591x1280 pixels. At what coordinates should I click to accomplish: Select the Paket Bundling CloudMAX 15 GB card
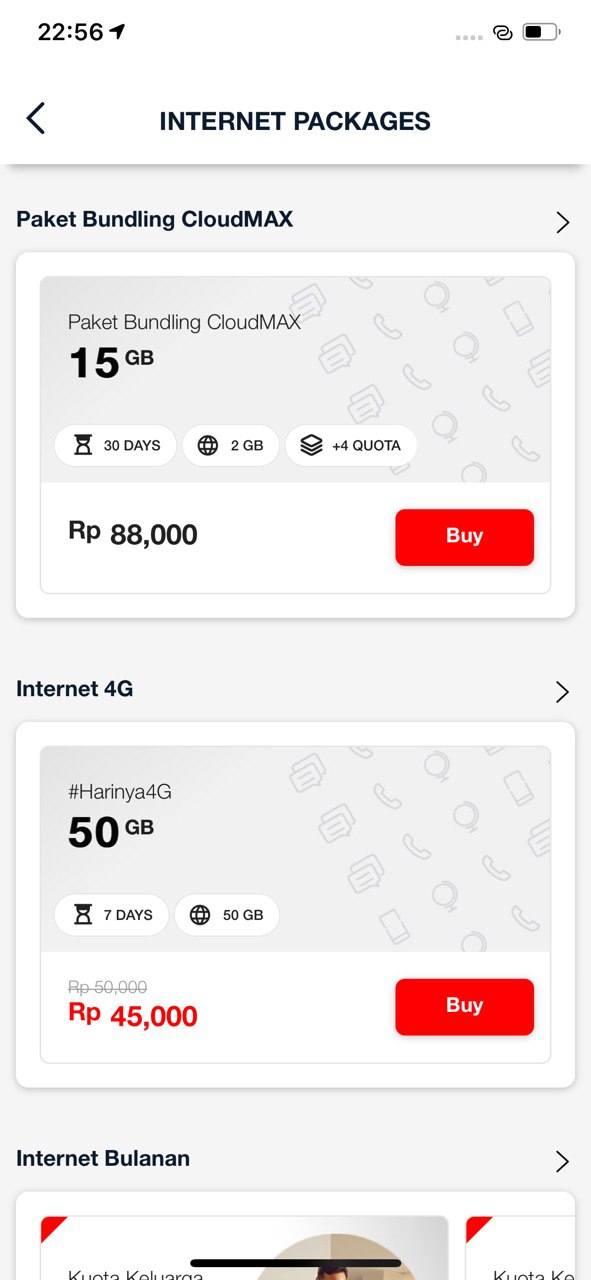click(x=295, y=434)
